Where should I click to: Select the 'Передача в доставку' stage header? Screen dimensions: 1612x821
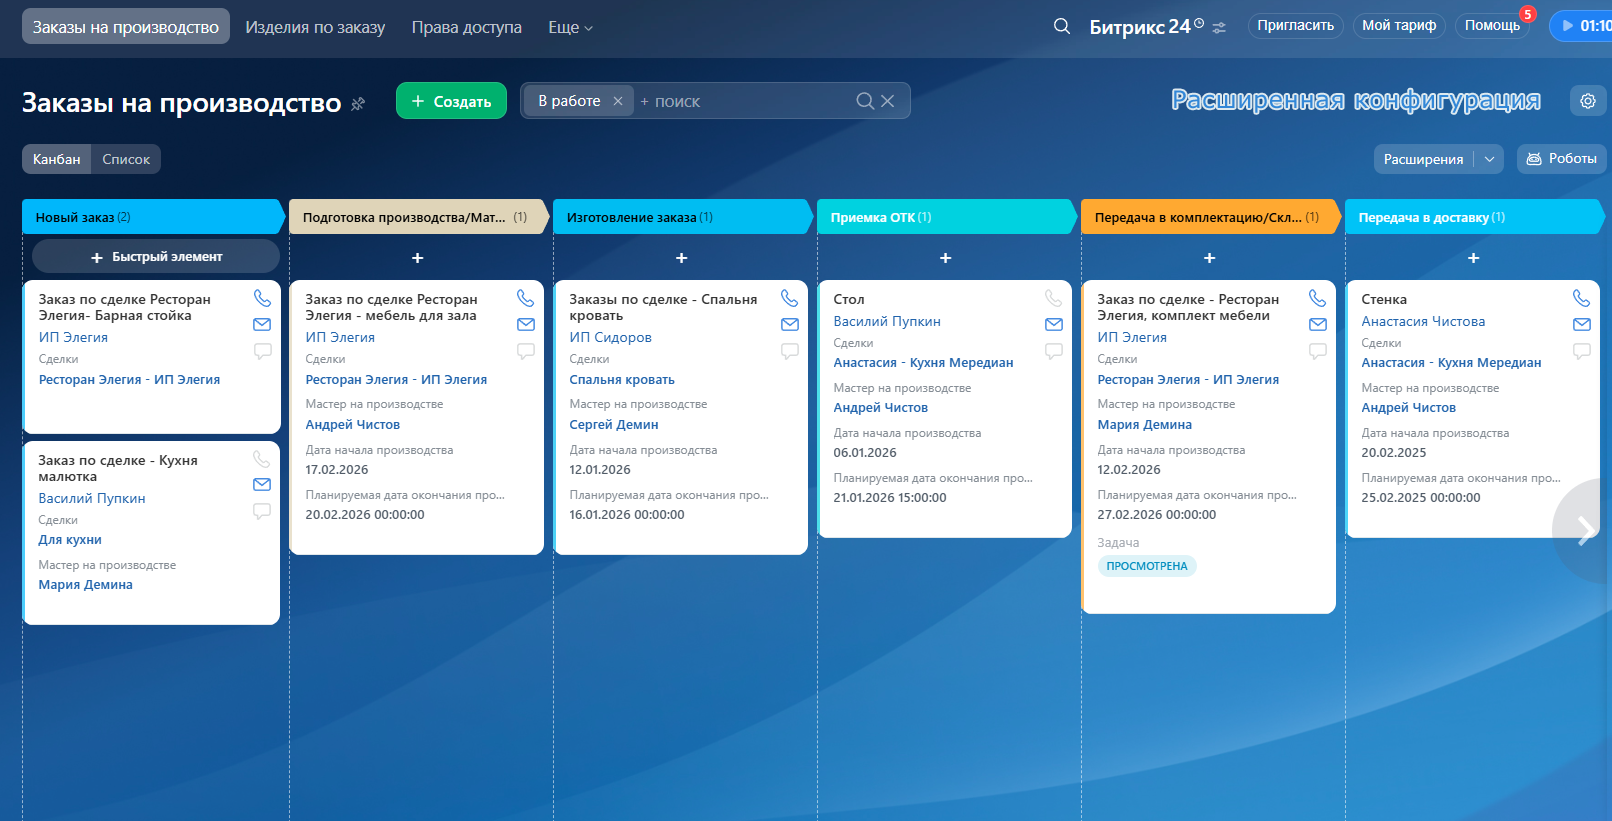(1474, 217)
